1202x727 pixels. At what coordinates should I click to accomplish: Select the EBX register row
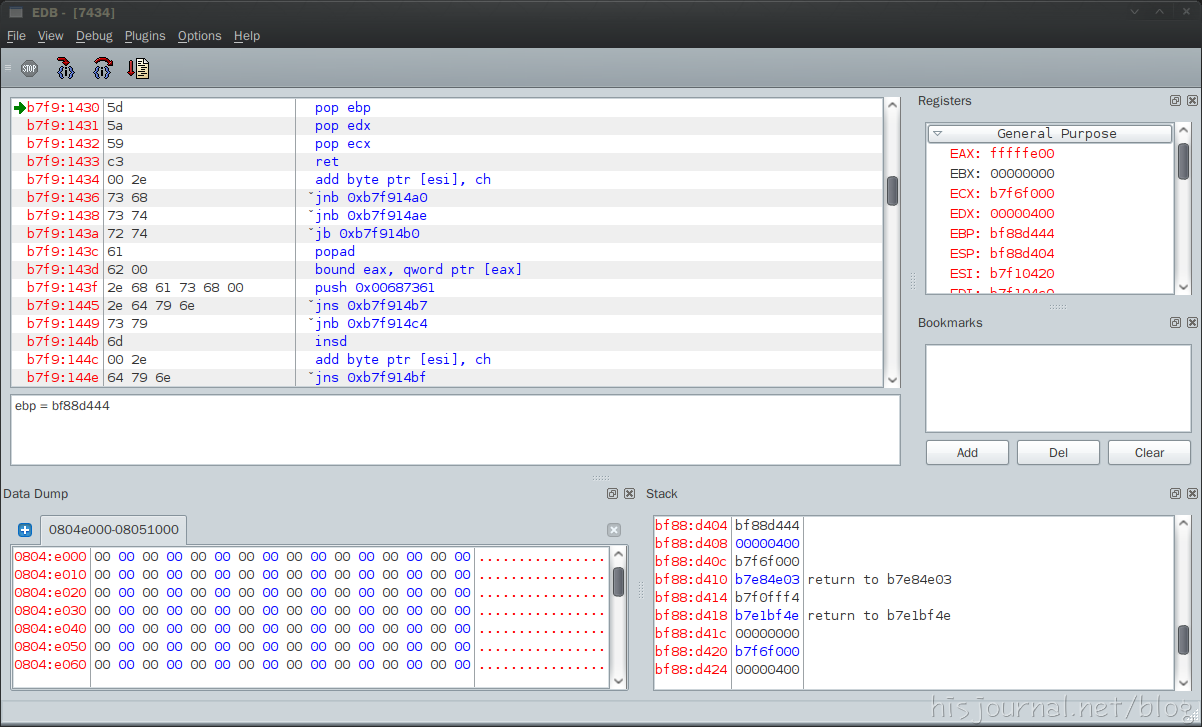(1050, 174)
